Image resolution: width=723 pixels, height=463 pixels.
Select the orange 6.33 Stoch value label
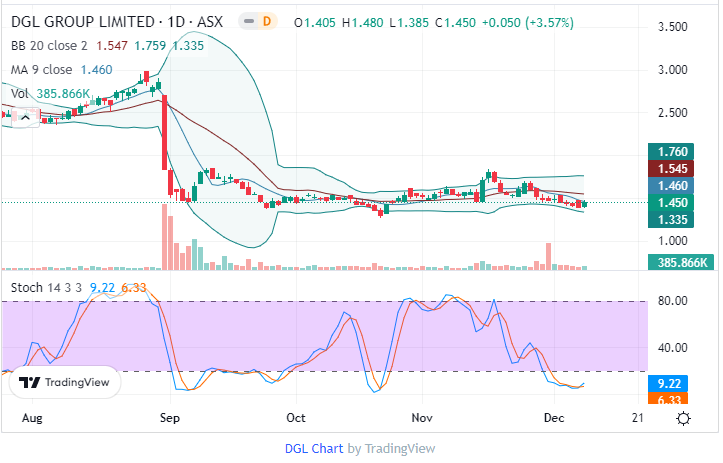[x=669, y=400]
